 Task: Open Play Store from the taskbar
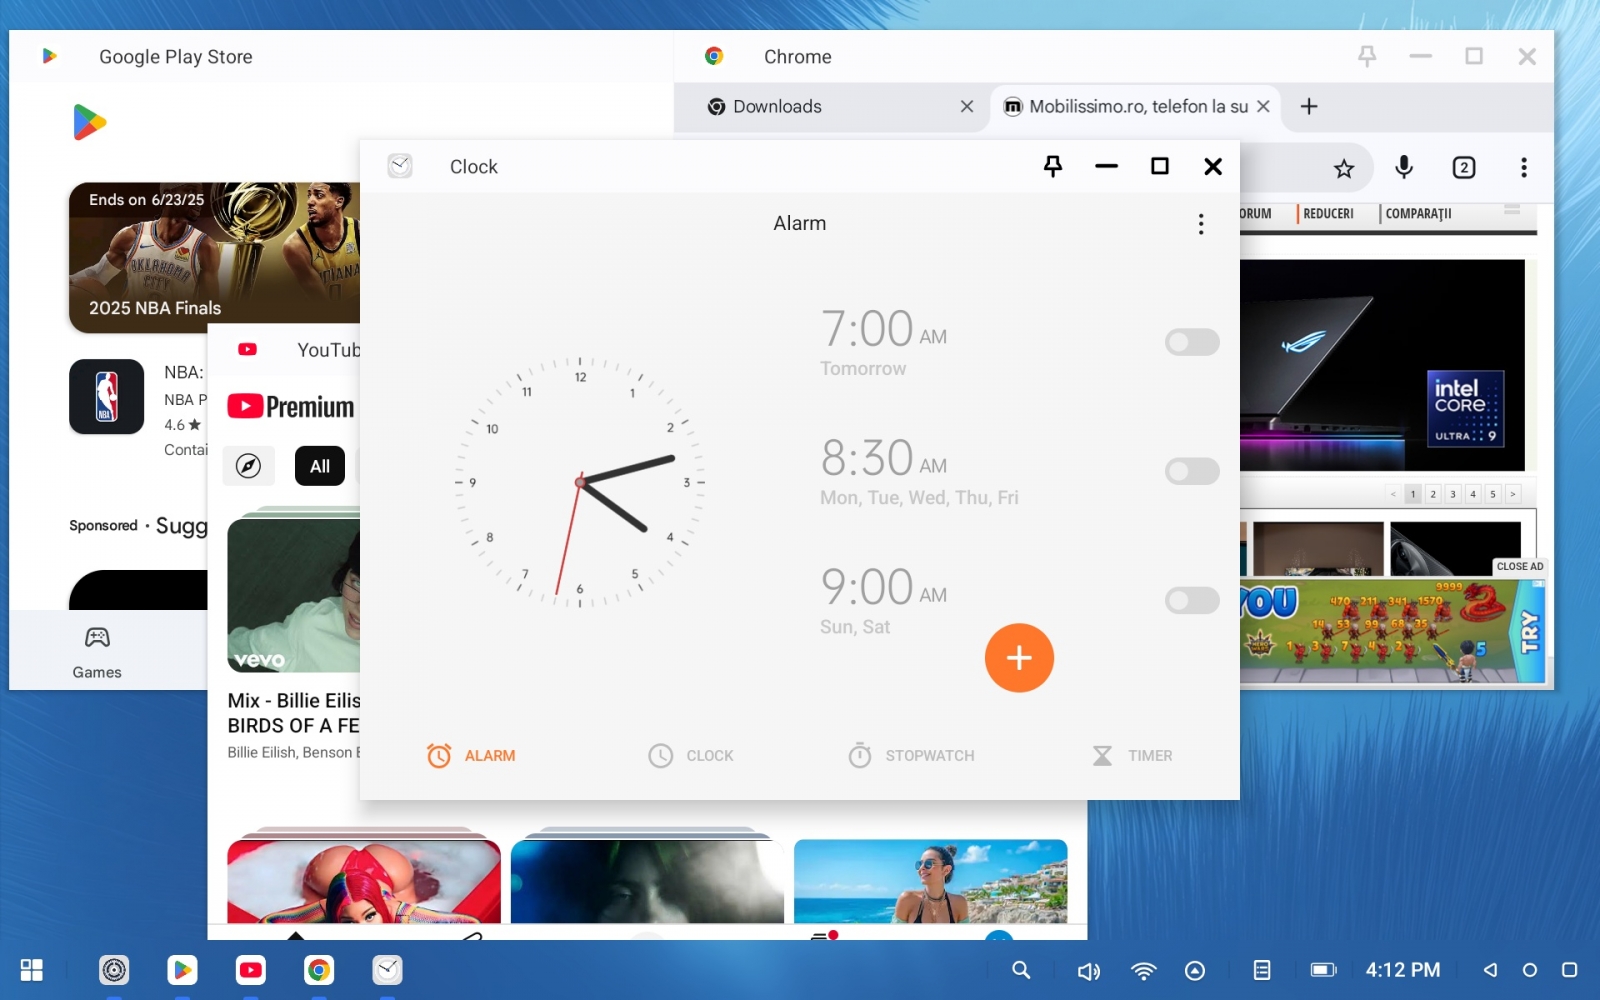point(182,970)
